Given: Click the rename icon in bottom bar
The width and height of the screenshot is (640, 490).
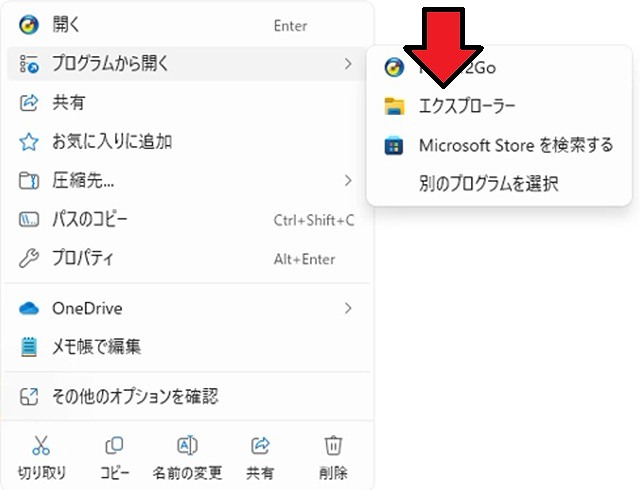Looking at the screenshot, I should pos(187,445).
